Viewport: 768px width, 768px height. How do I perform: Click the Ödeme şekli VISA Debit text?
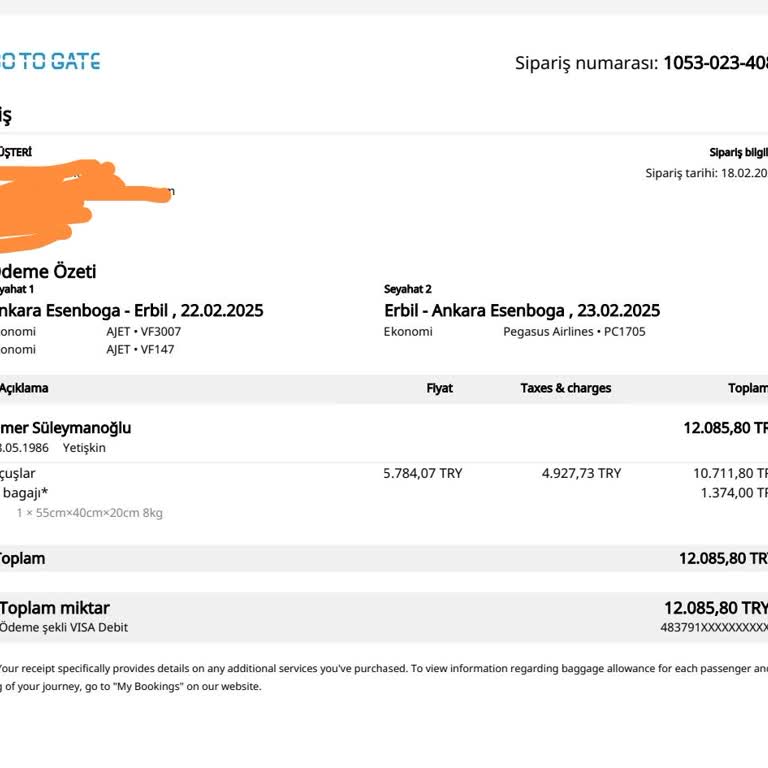point(64,628)
